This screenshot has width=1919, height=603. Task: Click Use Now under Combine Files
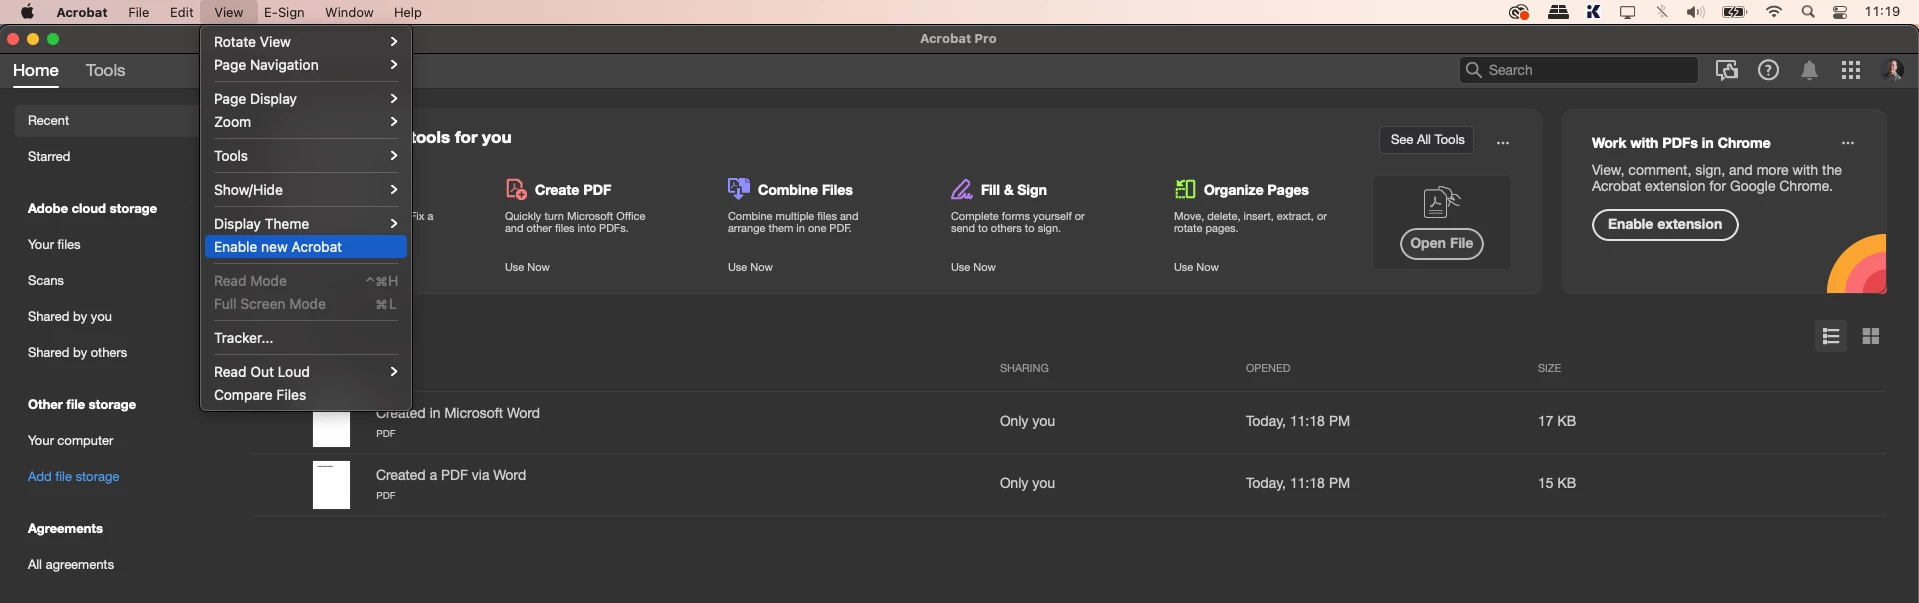tap(750, 267)
